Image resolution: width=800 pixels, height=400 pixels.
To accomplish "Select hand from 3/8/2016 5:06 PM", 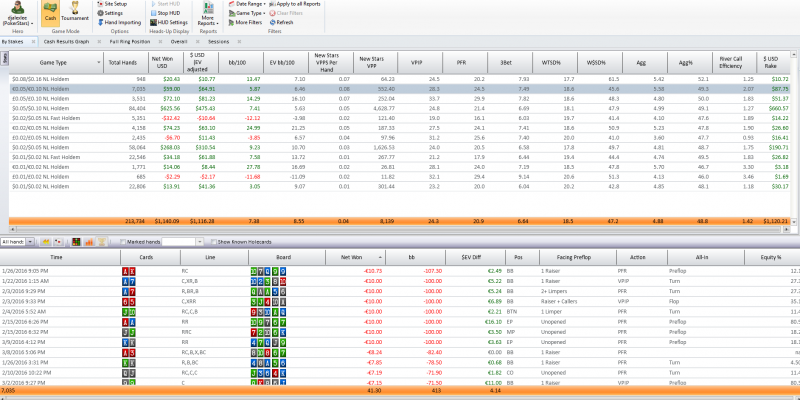I will (x=400, y=352).
